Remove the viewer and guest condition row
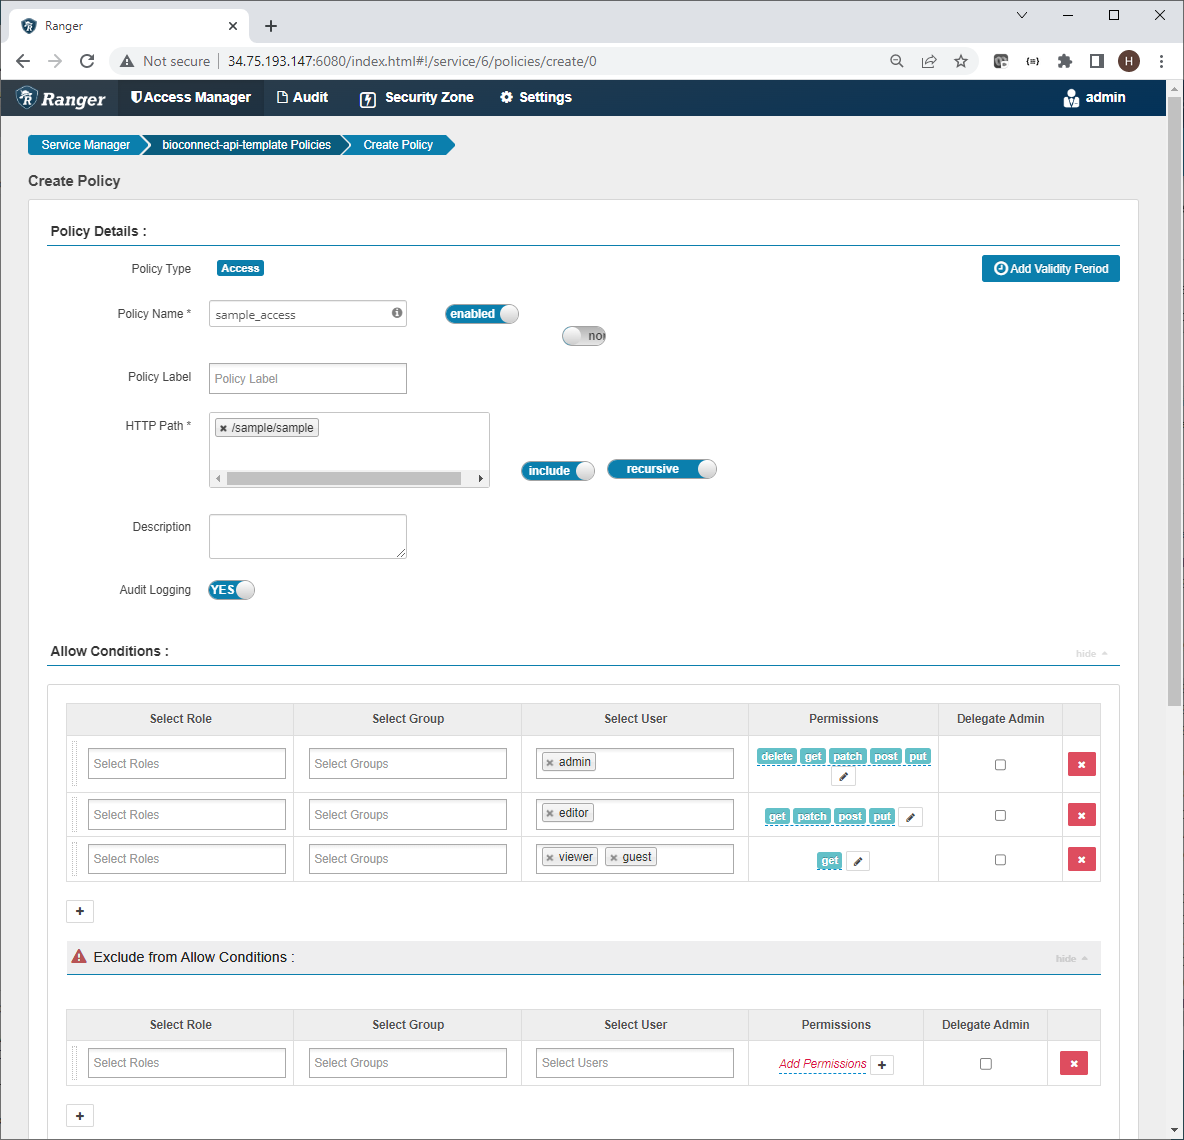This screenshot has width=1184, height=1140. 1081,859
